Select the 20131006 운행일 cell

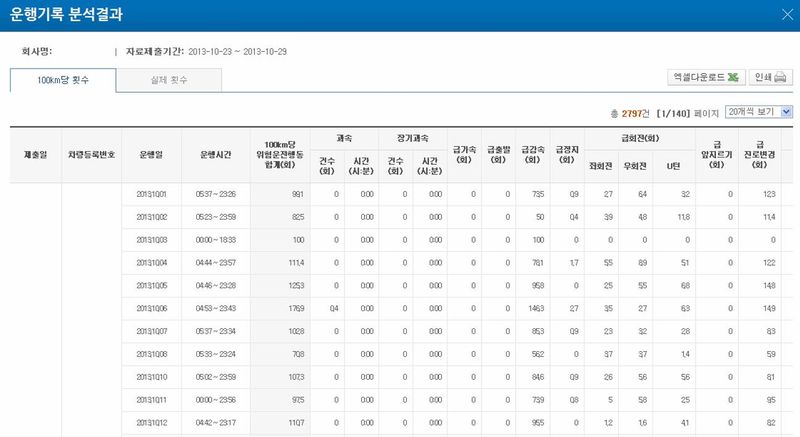point(151,309)
